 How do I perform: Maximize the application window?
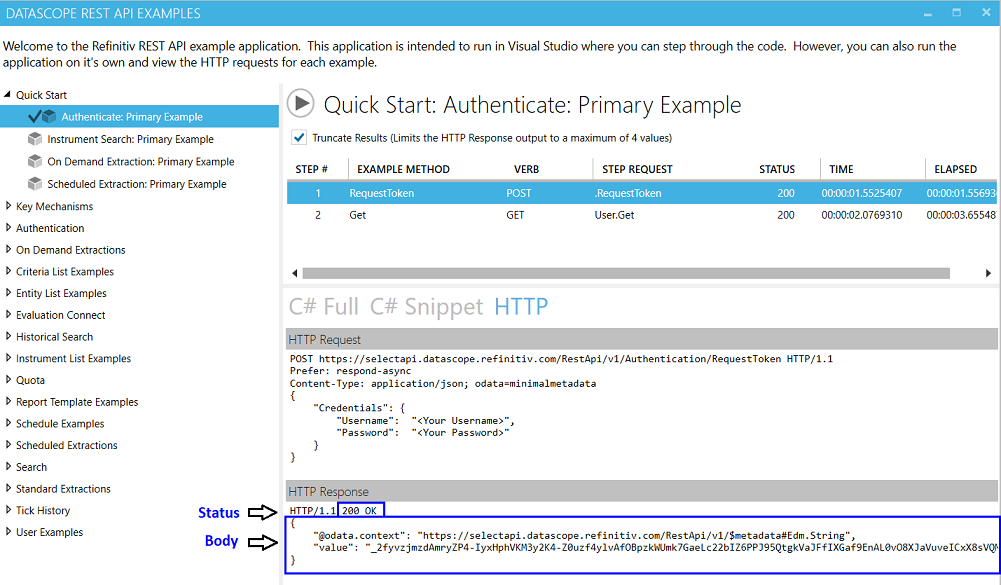point(956,13)
